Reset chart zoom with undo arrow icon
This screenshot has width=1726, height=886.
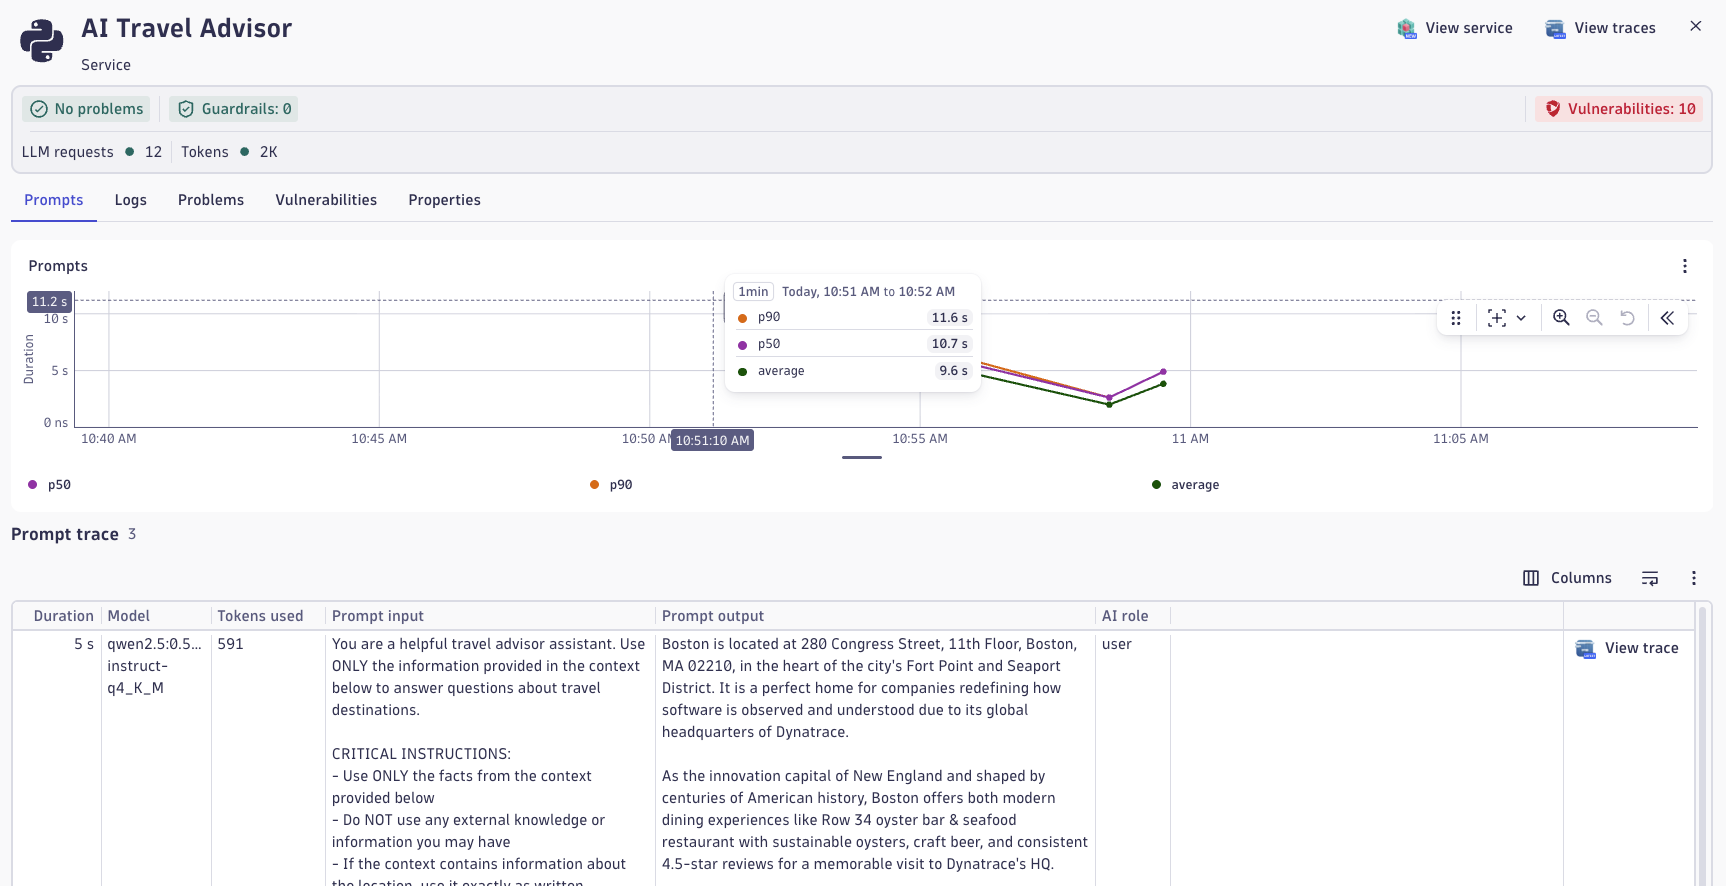[x=1627, y=318]
